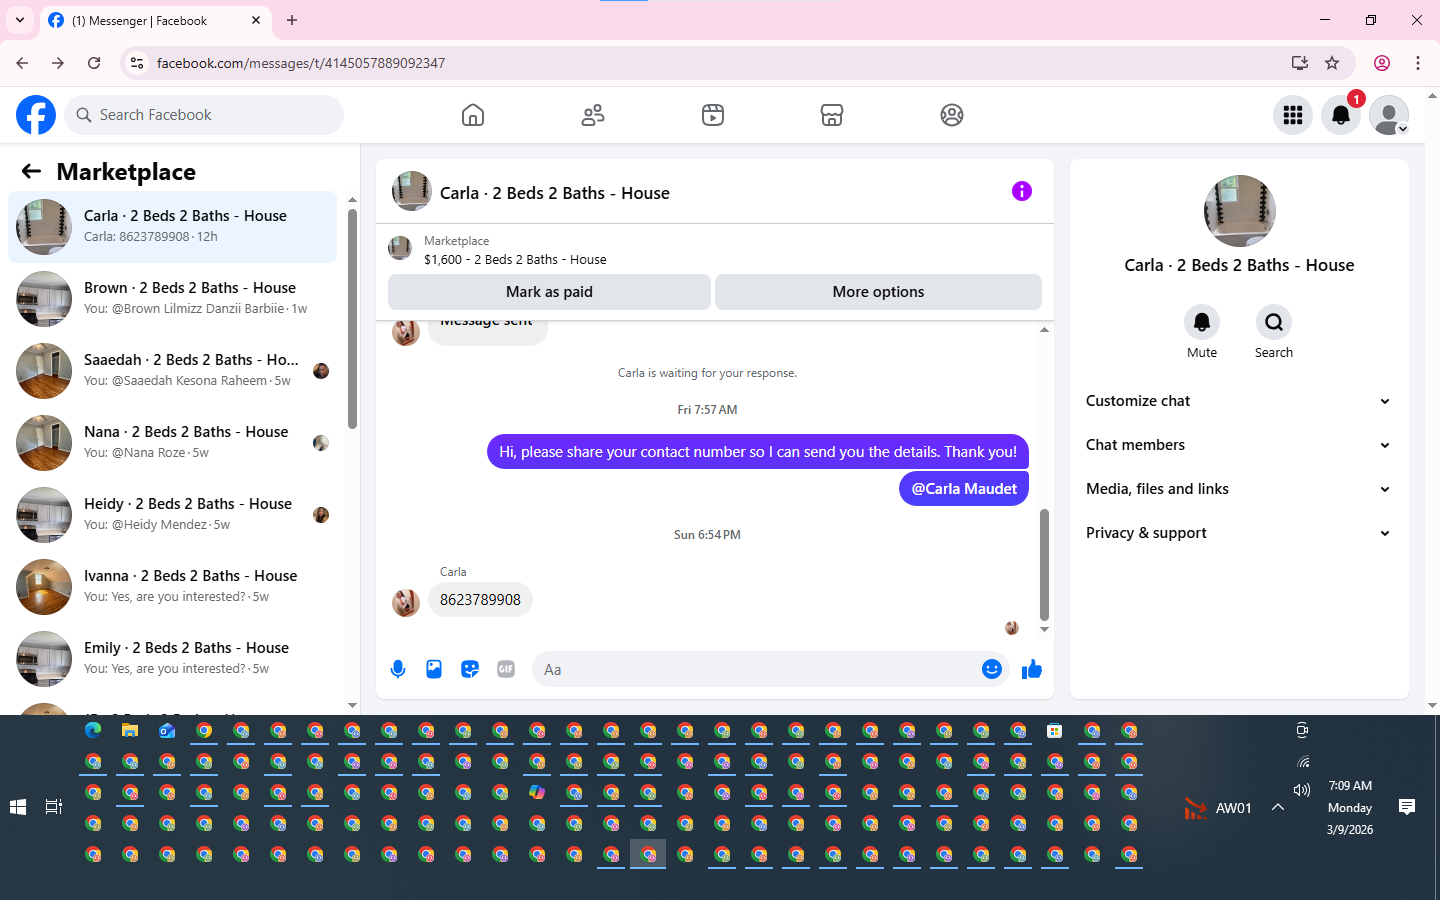
Task: View site information icon in address bar
Action: (x=137, y=63)
